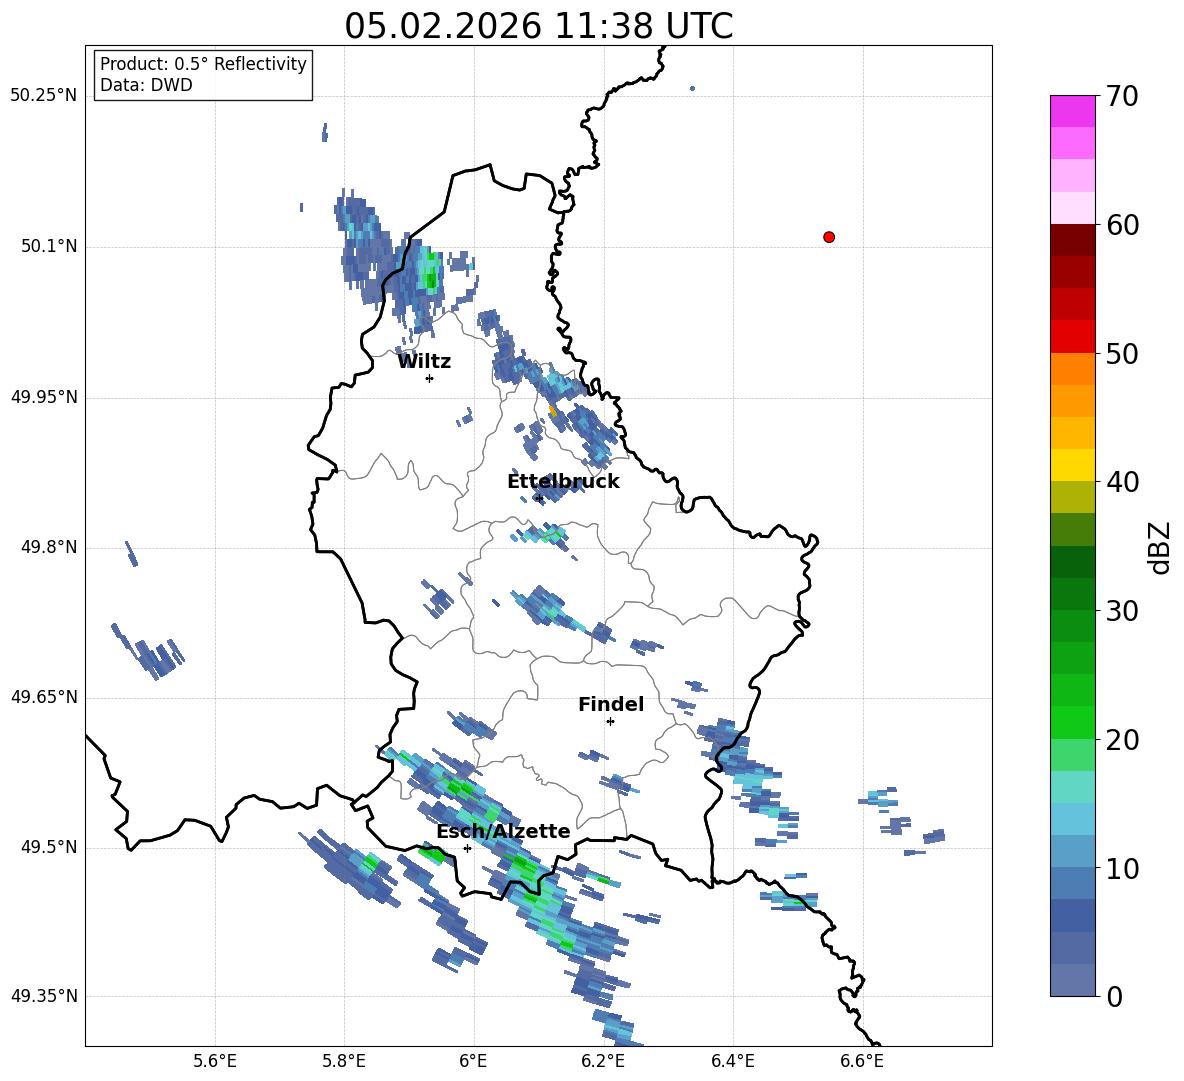Click the dBZ colorbar axis label
This screenshot has height=1081, width=1184.
coord(1161,547)
